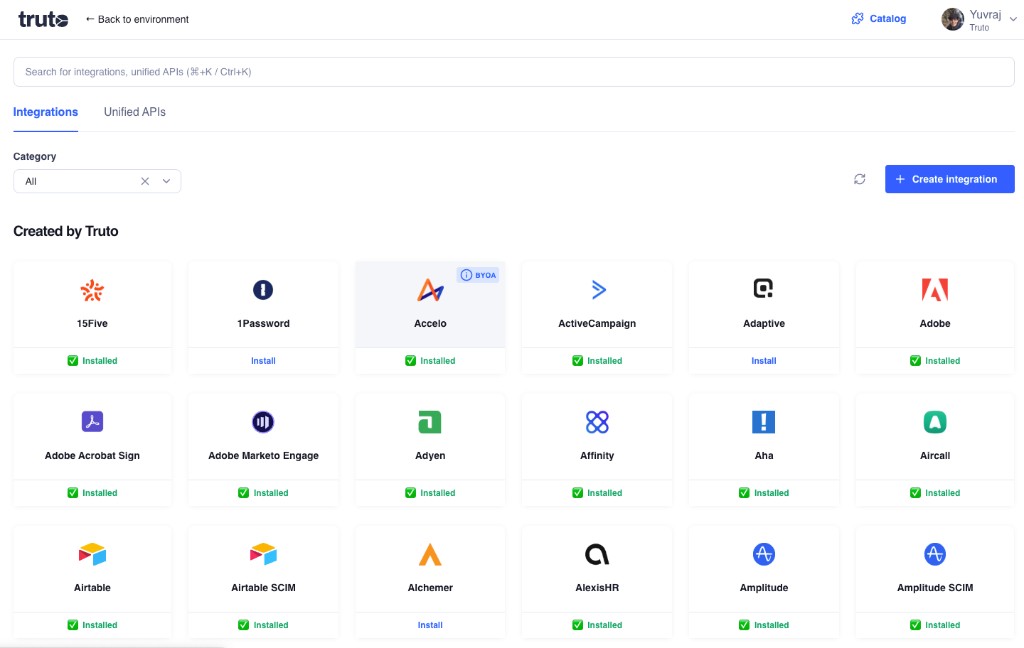Click the Truto logo

click(x=43, y=20)
